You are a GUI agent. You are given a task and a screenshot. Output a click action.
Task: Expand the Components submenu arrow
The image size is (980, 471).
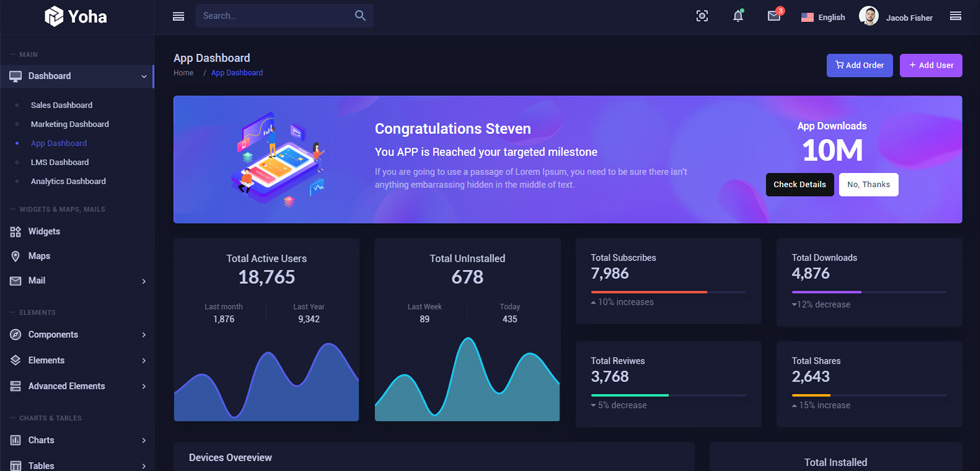[144, 335]
